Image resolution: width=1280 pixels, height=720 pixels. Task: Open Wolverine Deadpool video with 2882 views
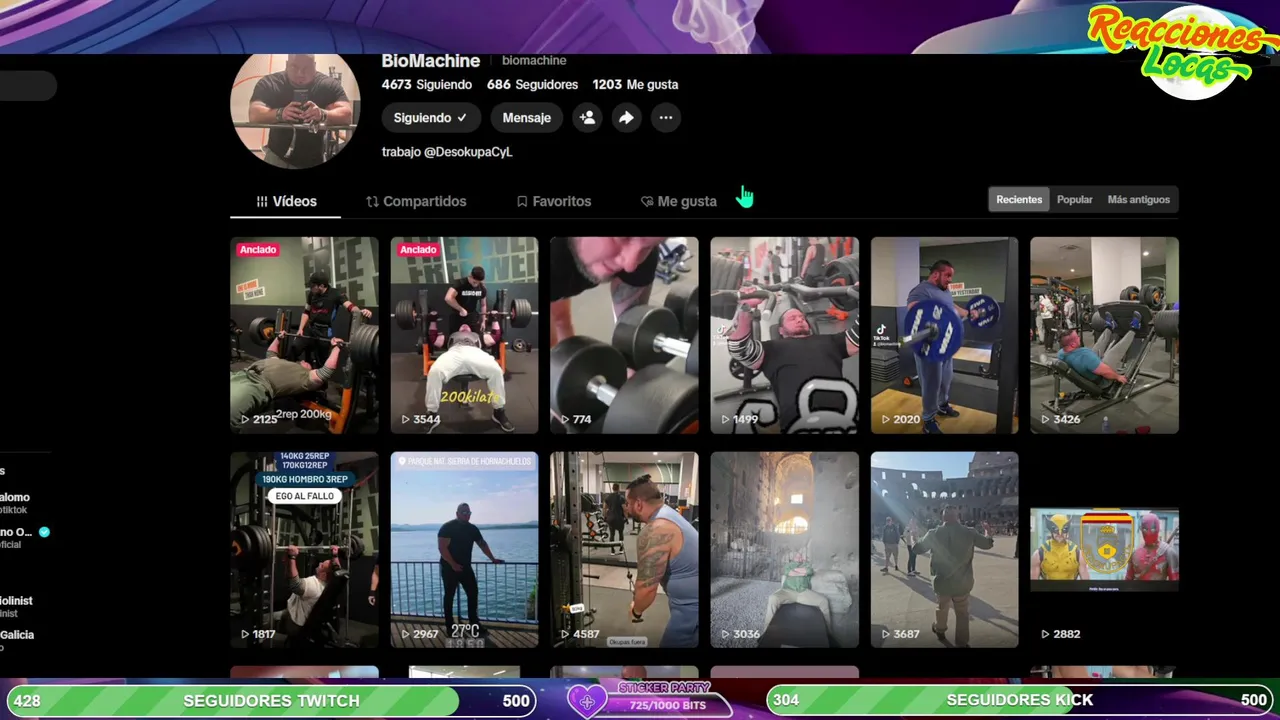click(x=1104, y=550)
